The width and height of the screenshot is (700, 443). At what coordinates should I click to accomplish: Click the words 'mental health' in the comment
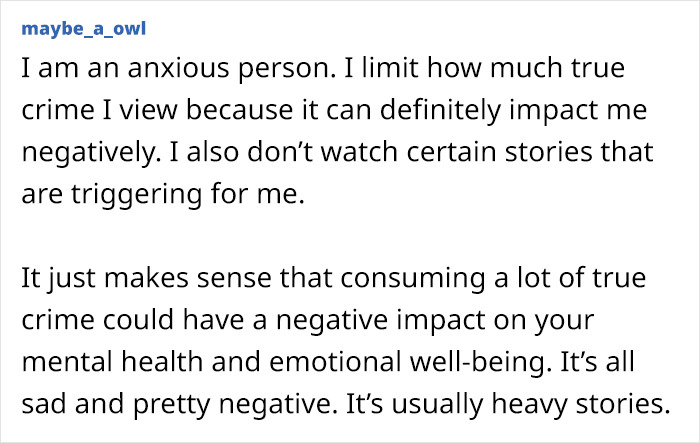(112, 362)
